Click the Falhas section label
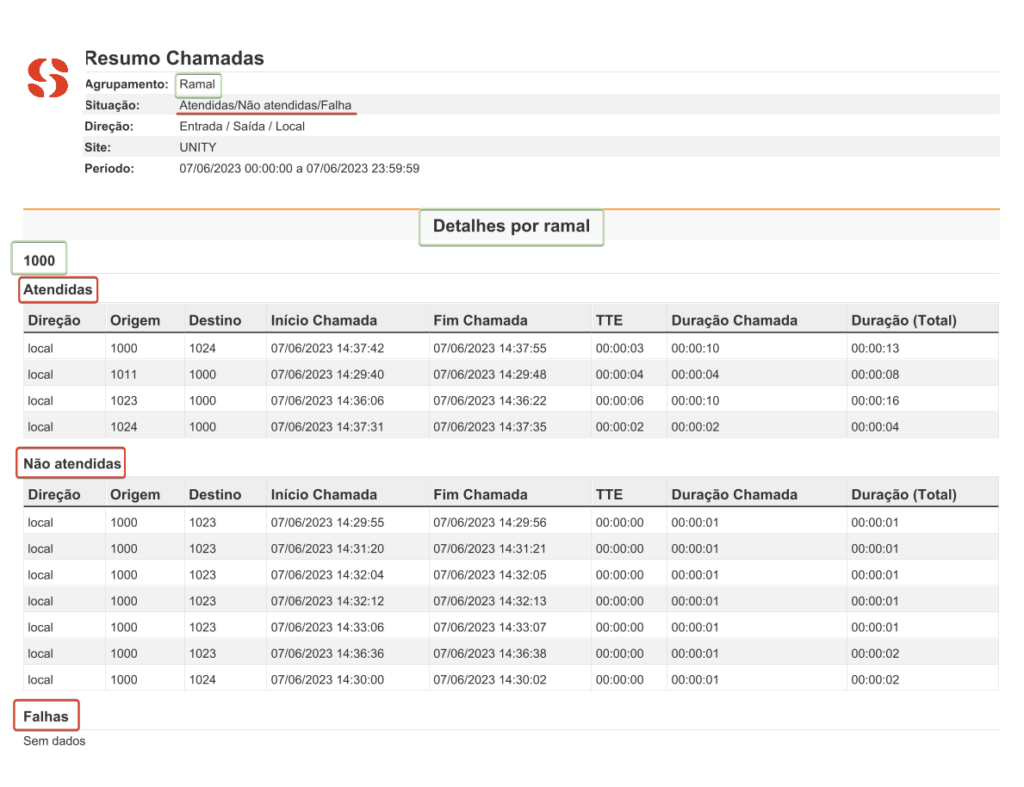The height and width of the screenshot is (787, 1024). [46, 716]
